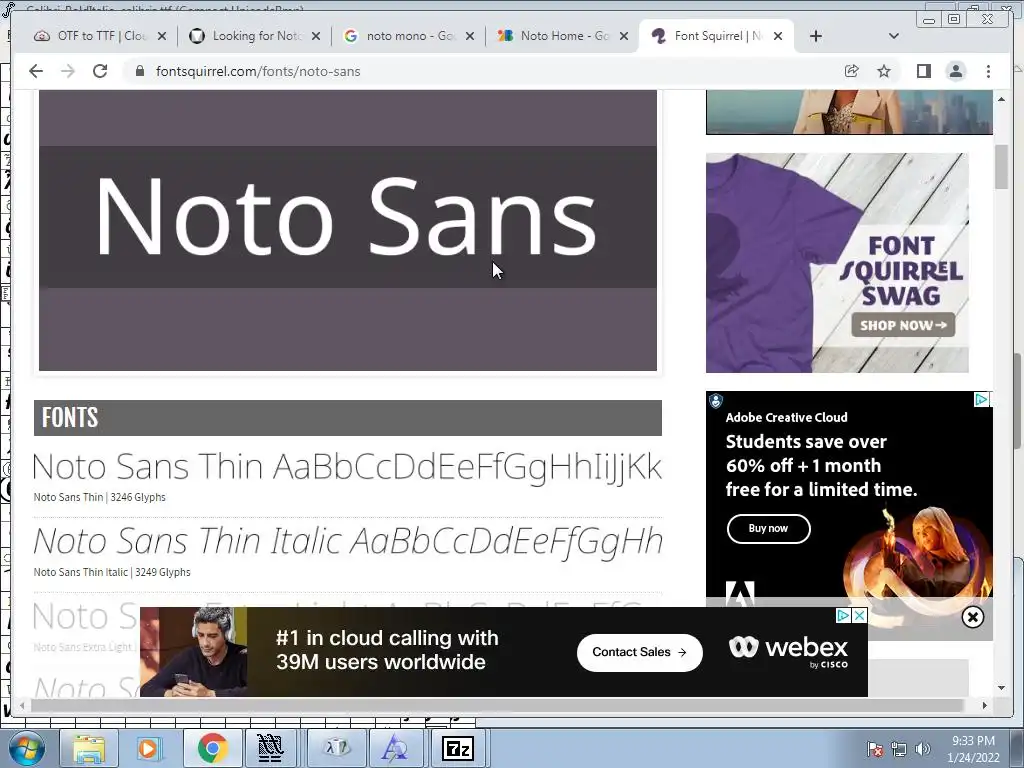Close the Looking for Noto tab

[316, 37]
